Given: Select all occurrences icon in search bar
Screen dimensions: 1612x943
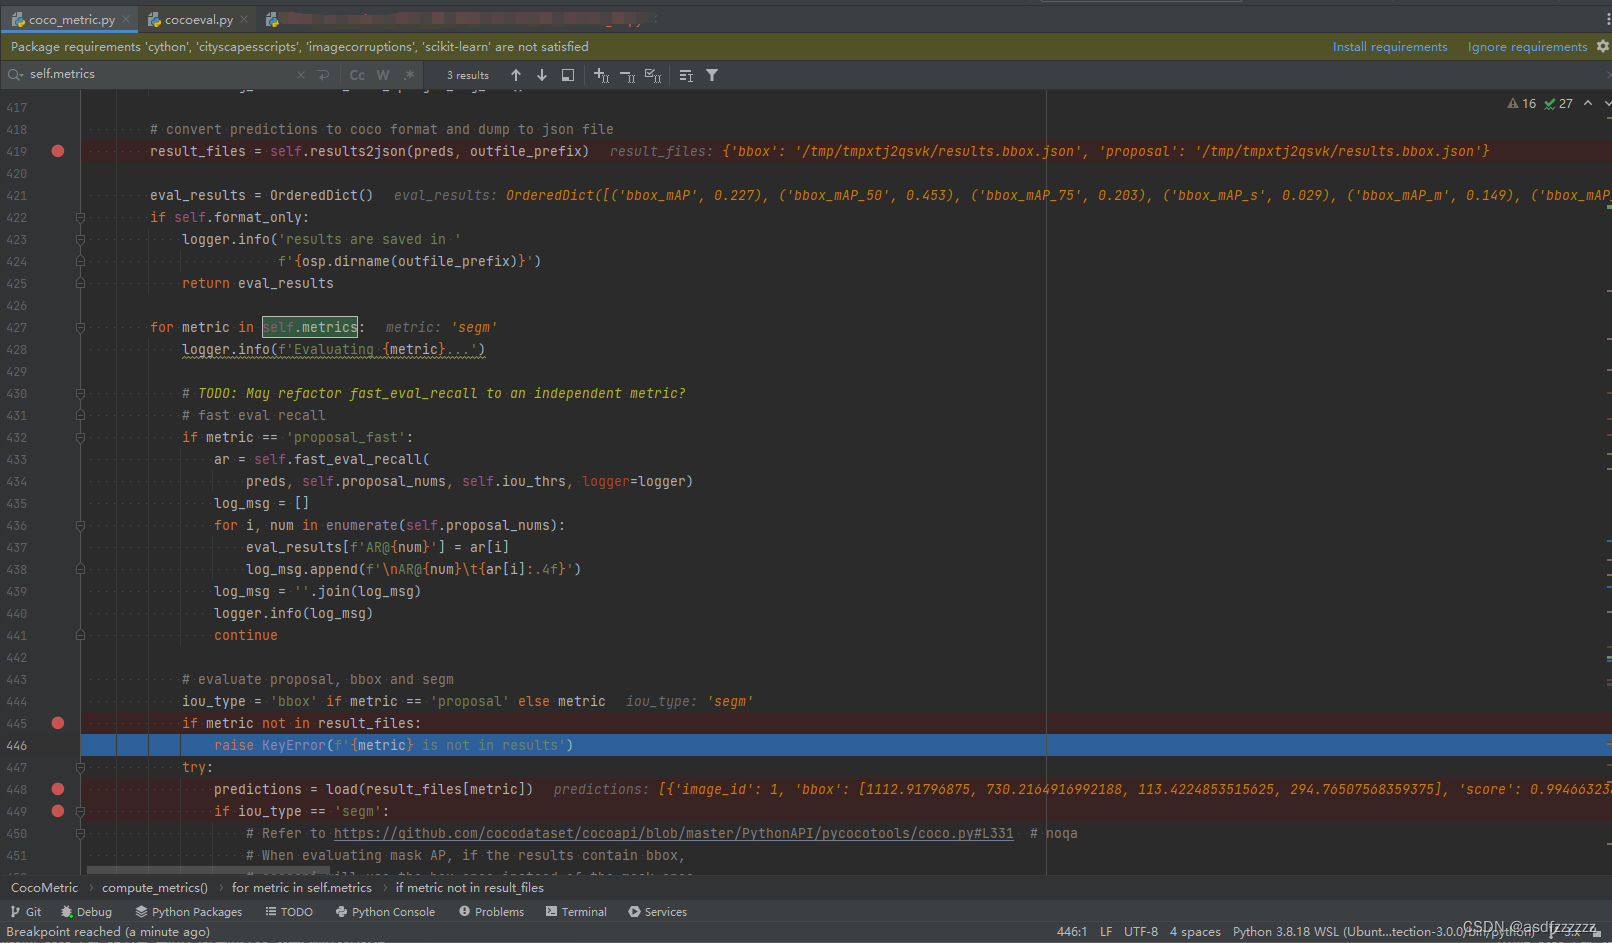Looking at the screenshot, I should click(x=653, y=75).
